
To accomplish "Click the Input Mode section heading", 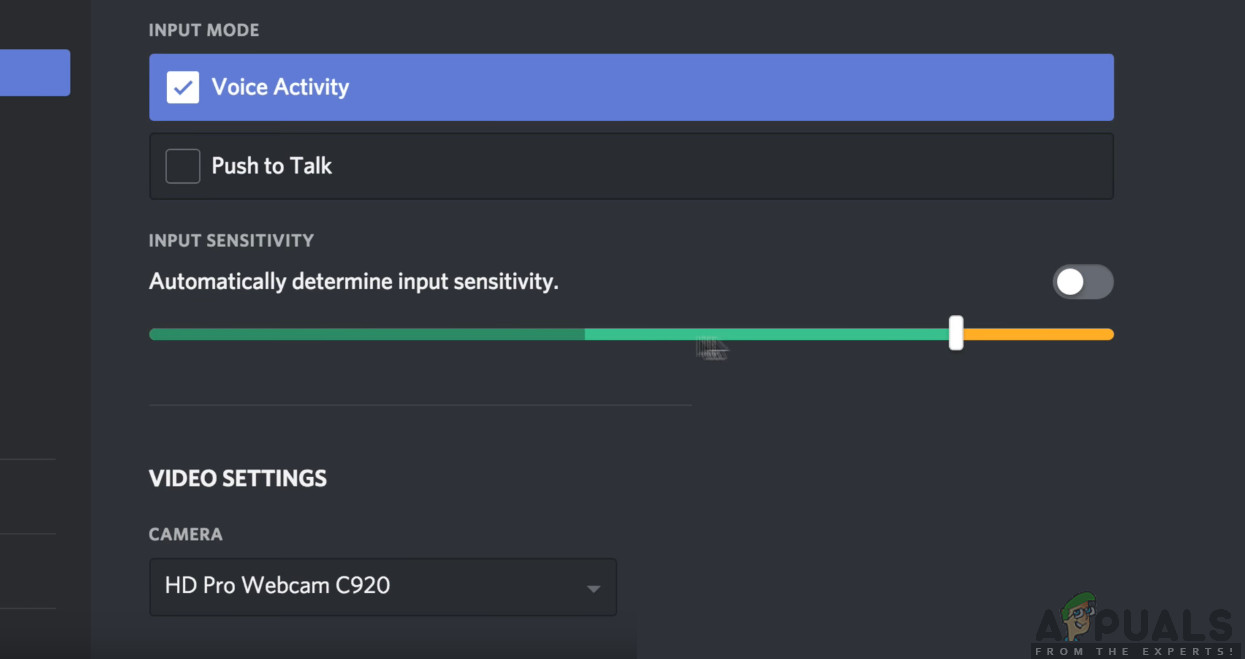I will [204, 30].
